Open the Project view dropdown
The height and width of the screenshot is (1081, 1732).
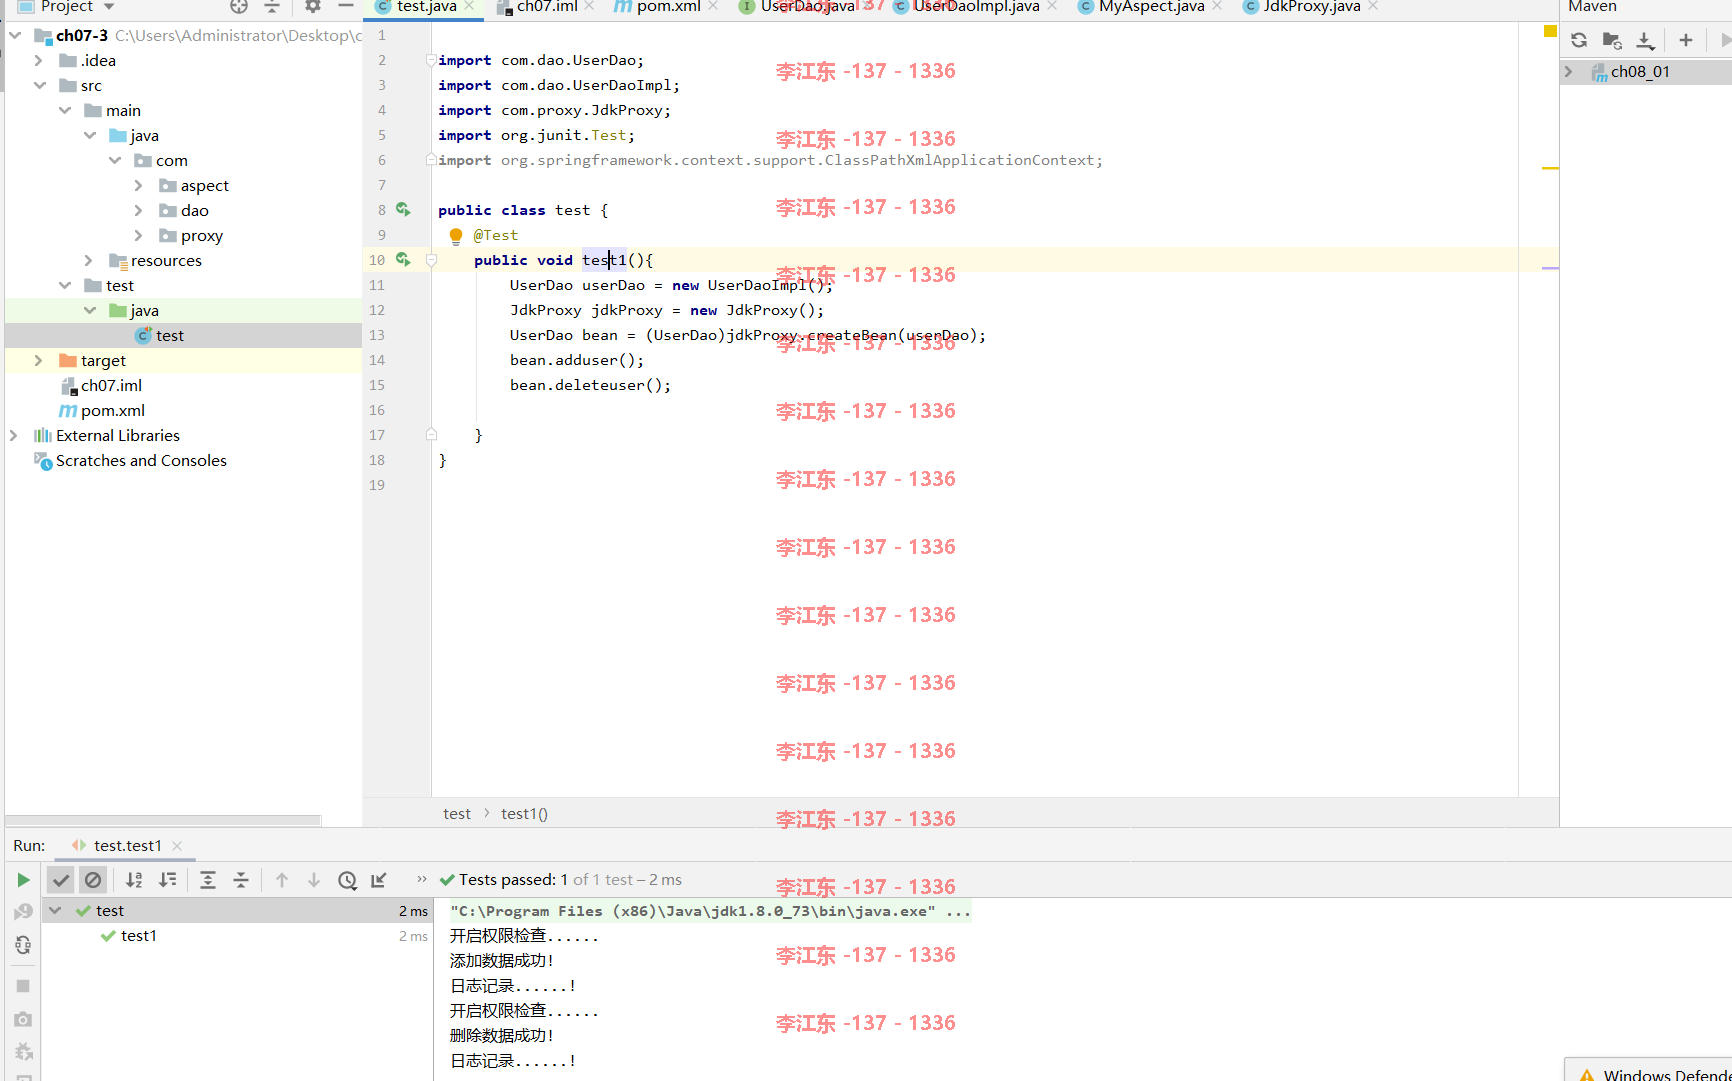109,7
